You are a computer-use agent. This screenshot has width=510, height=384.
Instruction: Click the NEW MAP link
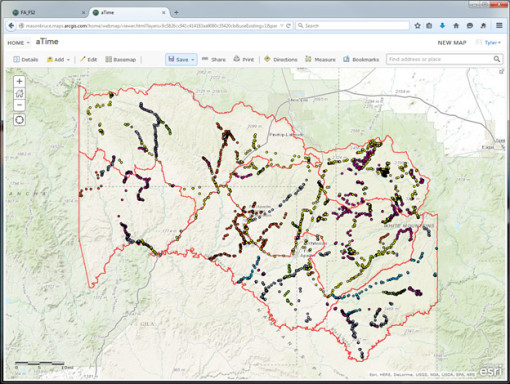tap(452, 43)
